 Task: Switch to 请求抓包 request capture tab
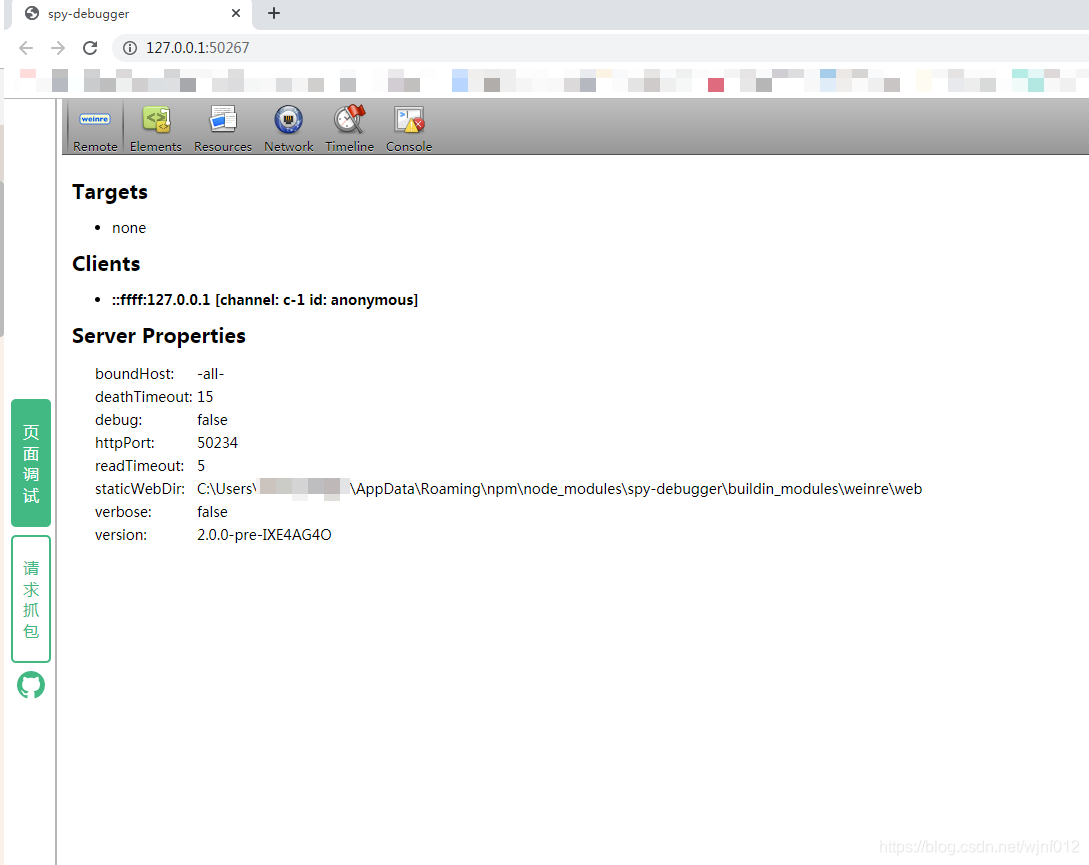[31, 599]
